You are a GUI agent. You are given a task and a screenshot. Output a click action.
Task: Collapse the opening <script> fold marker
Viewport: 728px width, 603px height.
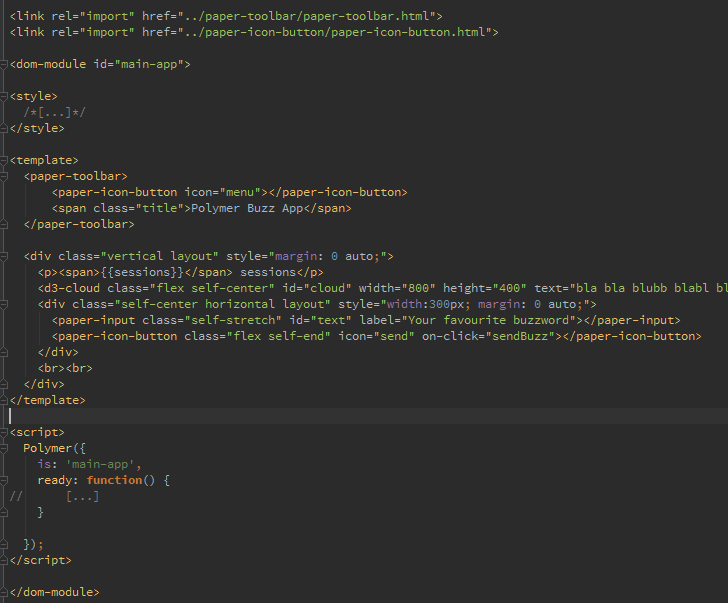coord(4,432)
